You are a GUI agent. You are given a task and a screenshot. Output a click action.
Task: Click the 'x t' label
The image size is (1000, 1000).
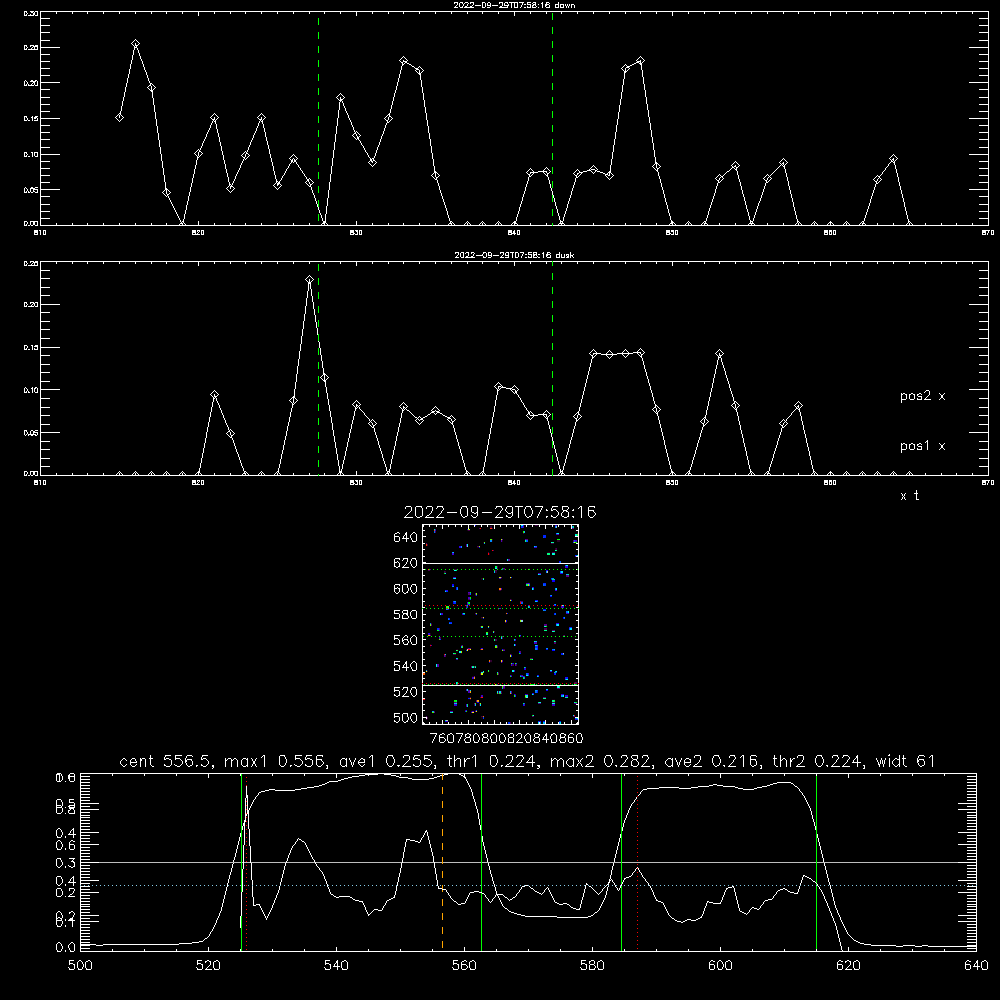click(909, 496)
